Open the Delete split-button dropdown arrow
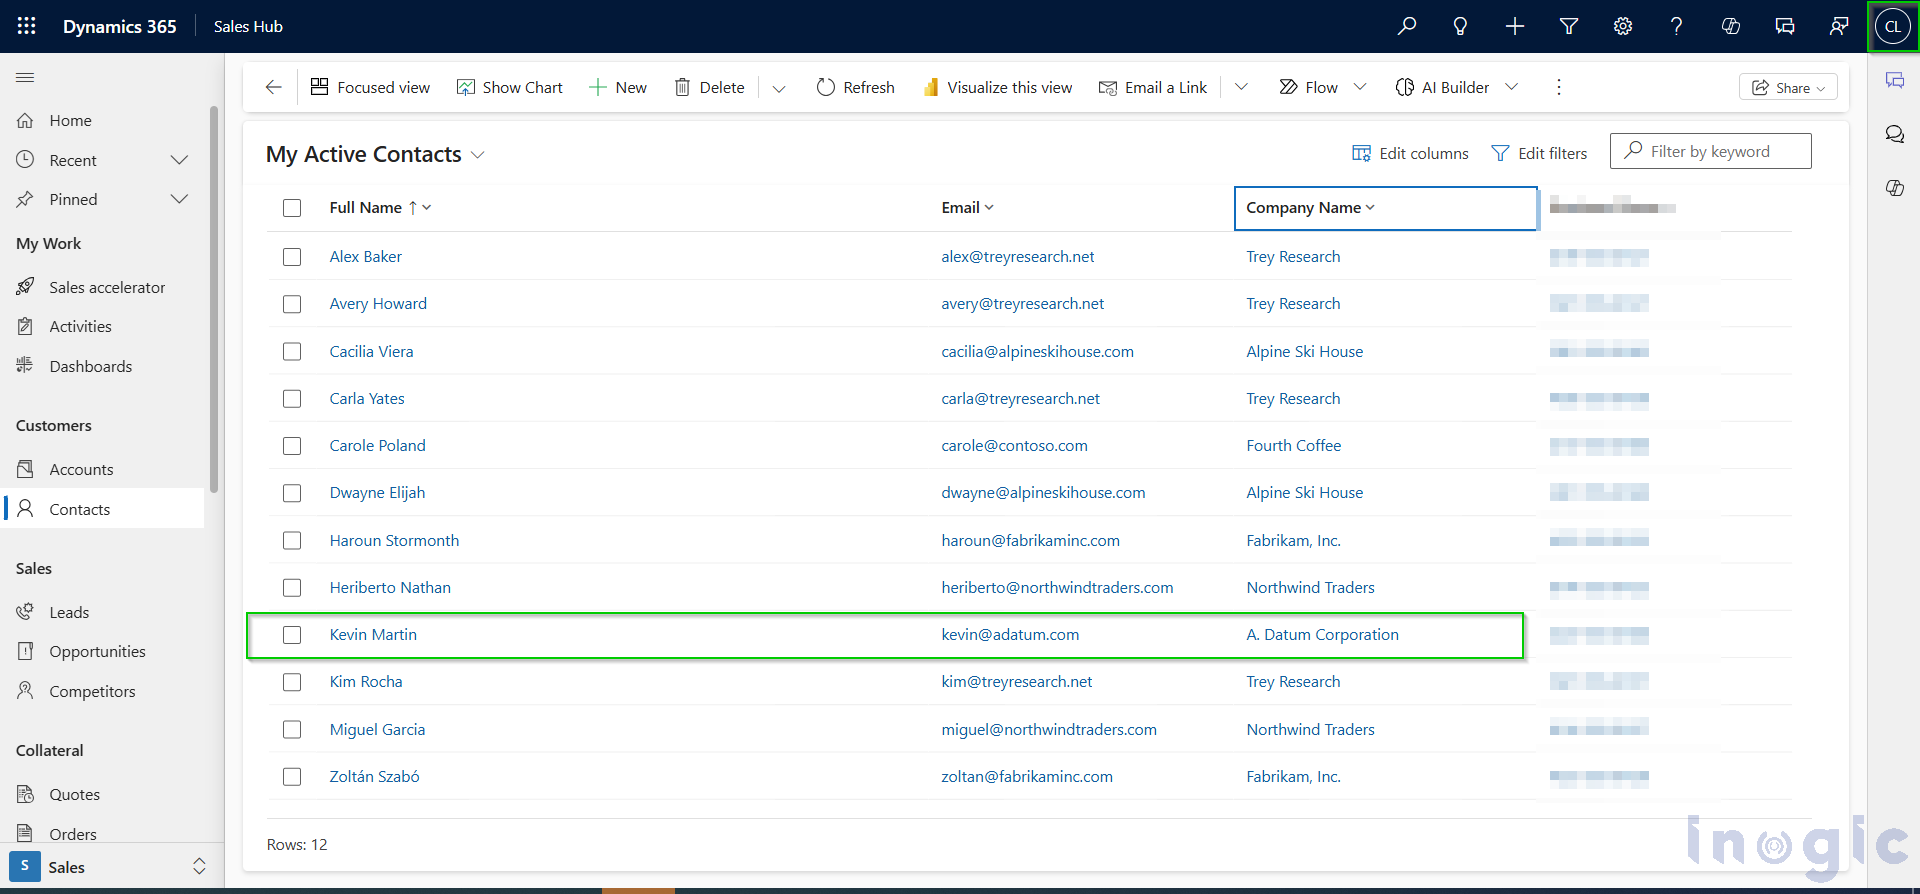The height and width of the screenshot is (894, 1920). click(x=779, y=88)
